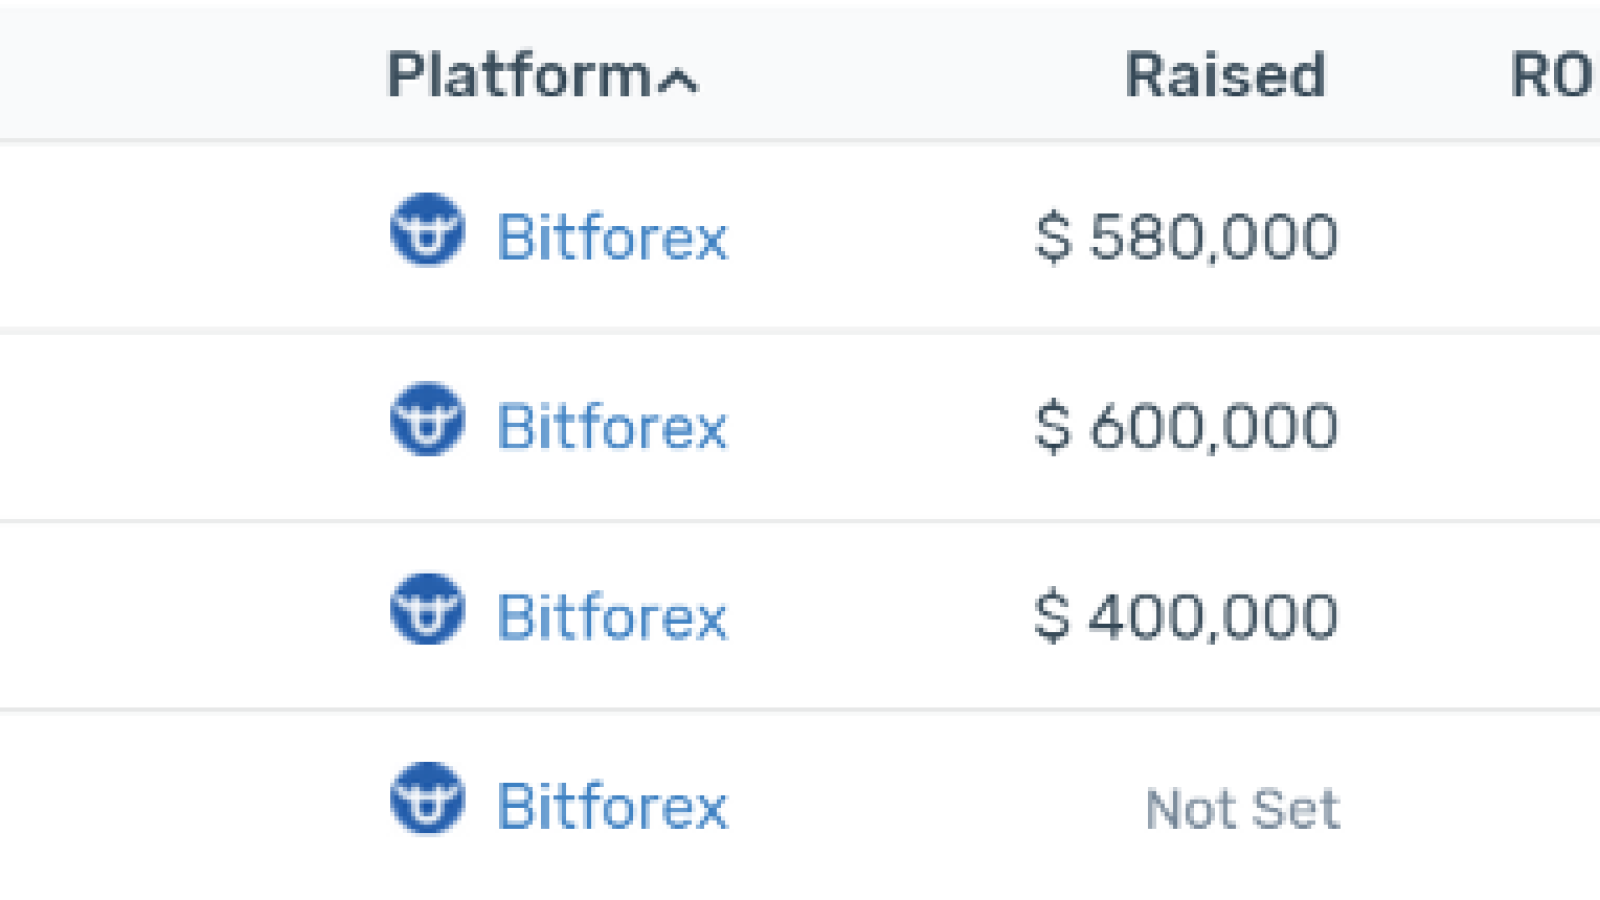Image resolution: width=1600 pixels, height=900 pixels.
Task: Click the Bitforex logo icon beside Not Set
Action: click(427, 798)
